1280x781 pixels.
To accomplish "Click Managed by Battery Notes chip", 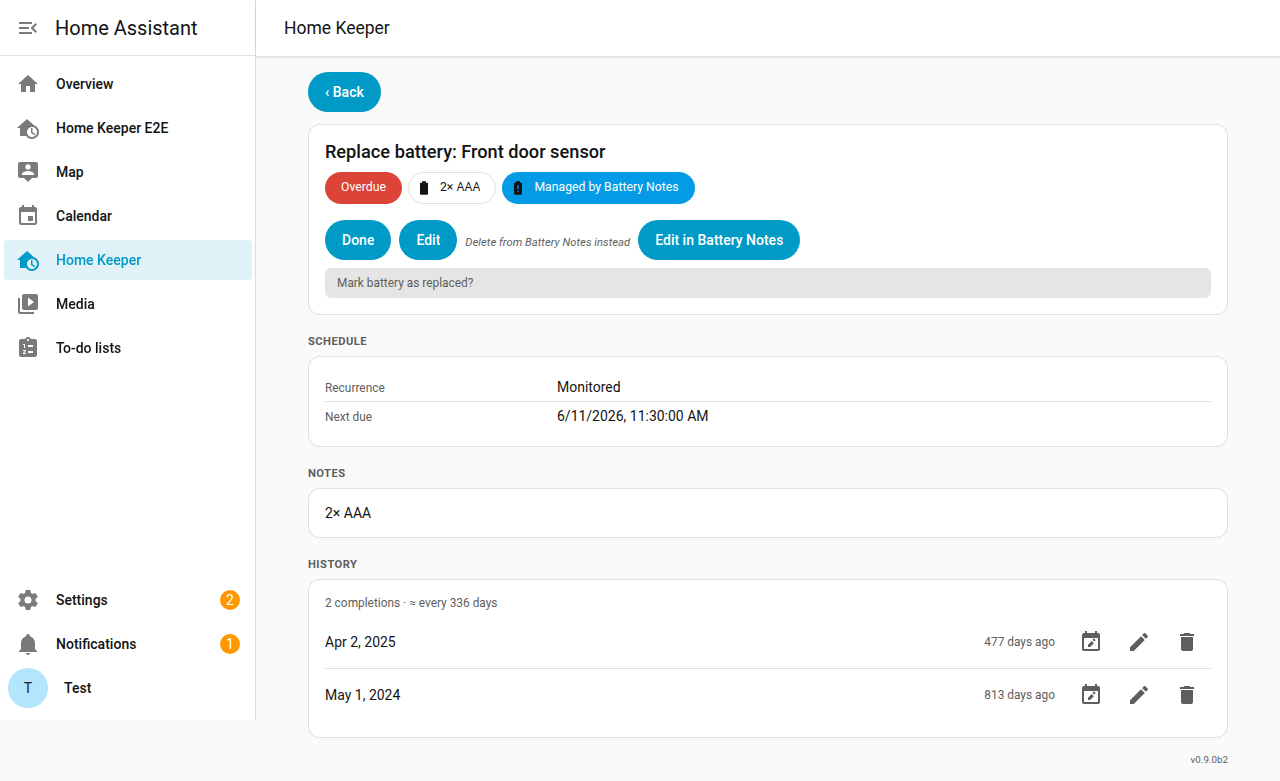I will 598,188.
